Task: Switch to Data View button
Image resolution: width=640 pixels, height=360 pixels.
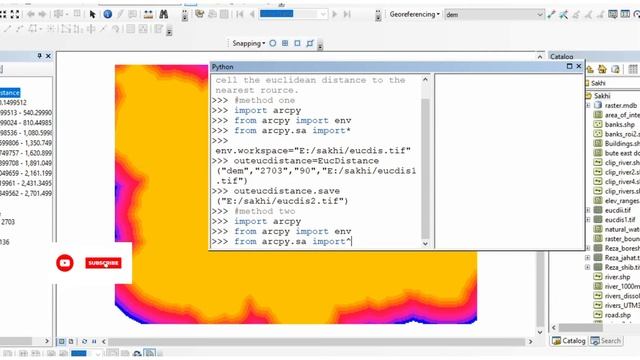Action: click(x=61, y=341)
